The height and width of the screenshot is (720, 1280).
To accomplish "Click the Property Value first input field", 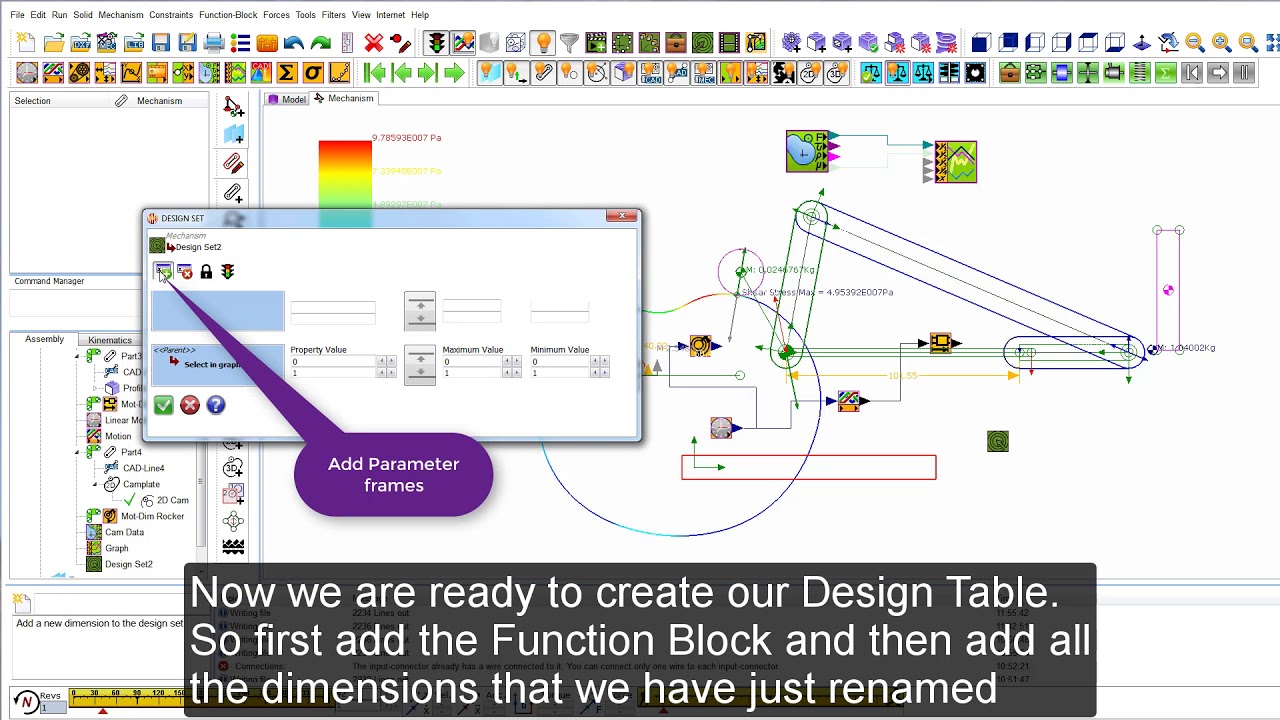I will [332, 361].
